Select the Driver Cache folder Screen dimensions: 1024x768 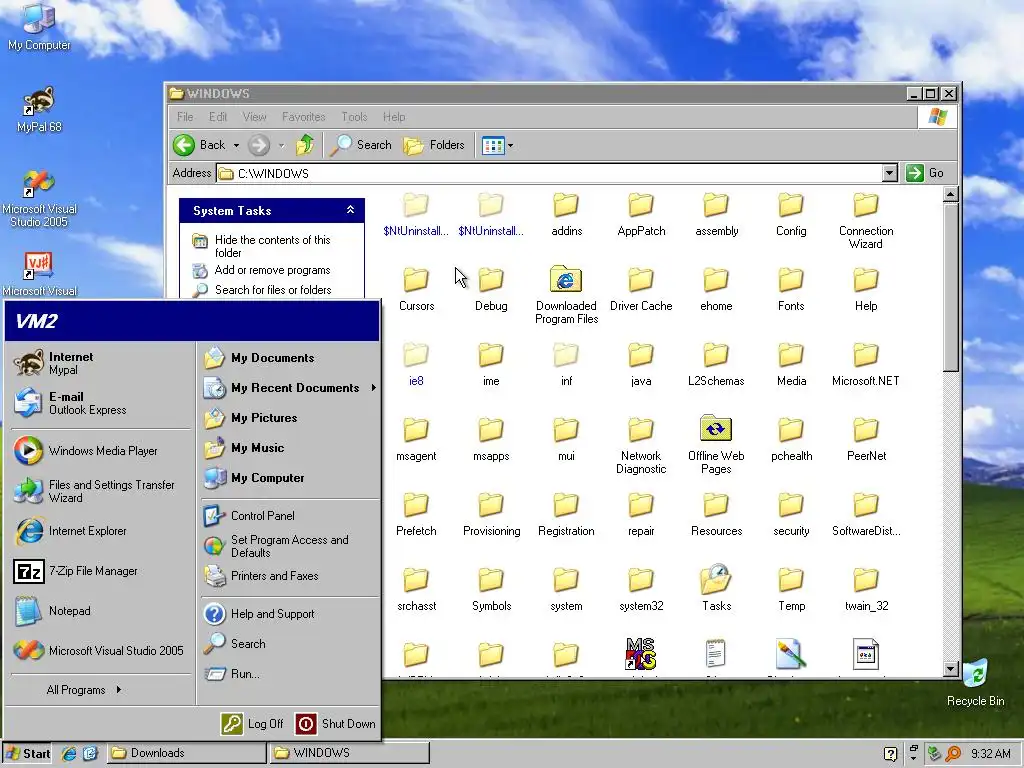(641, 289)
